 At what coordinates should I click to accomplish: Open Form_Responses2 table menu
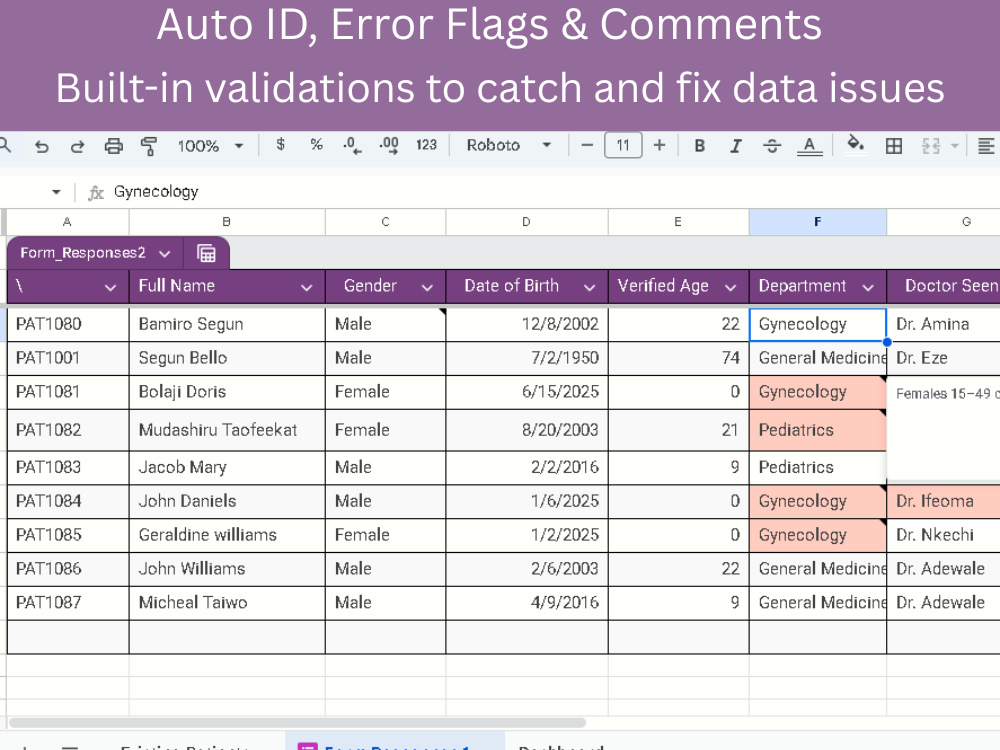click(165, 254)
